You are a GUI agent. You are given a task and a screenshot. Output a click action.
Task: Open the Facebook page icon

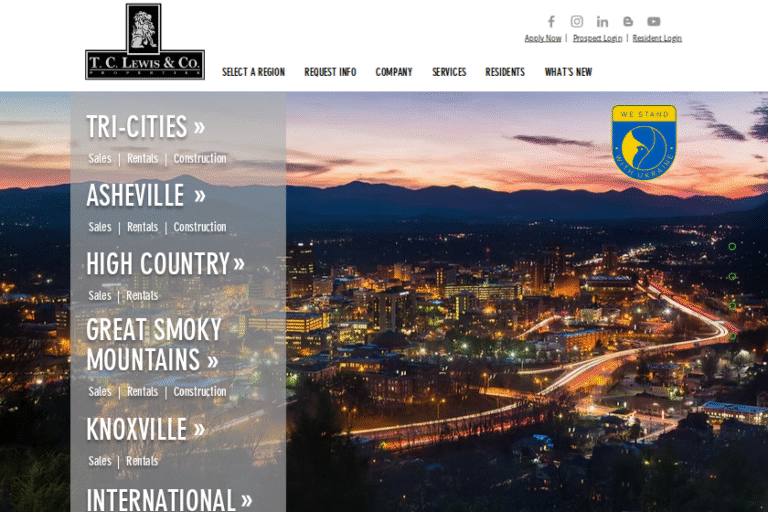[551, 21]
